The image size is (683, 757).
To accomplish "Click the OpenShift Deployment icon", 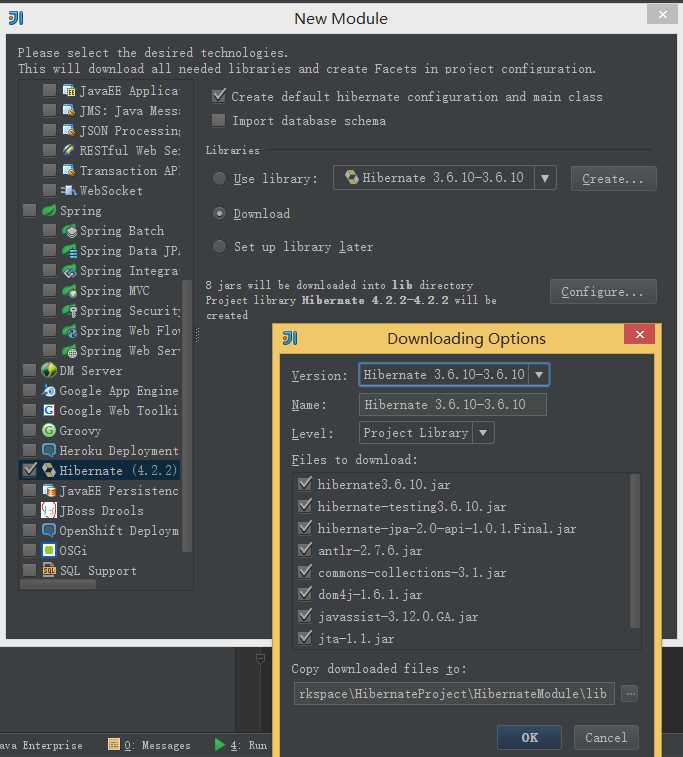I will click(49, 530).
